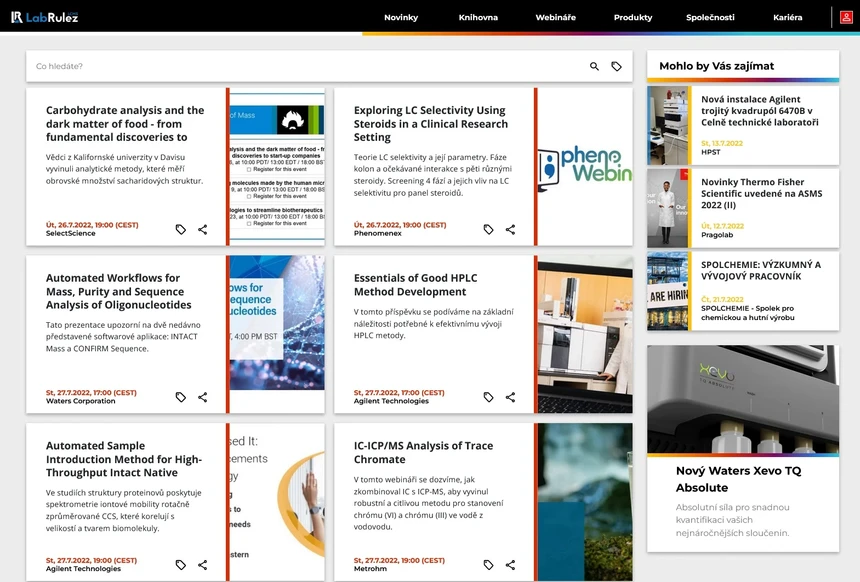
Task: Open Novinky Thermo Fisher Scientific ASMS article
Action: click(x=761, y=194)
